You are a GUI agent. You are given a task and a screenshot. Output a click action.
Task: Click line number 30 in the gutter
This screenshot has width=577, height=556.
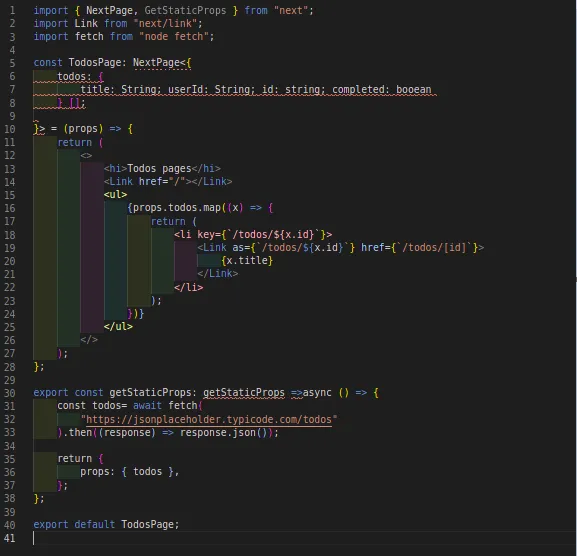tap(10, 393)
